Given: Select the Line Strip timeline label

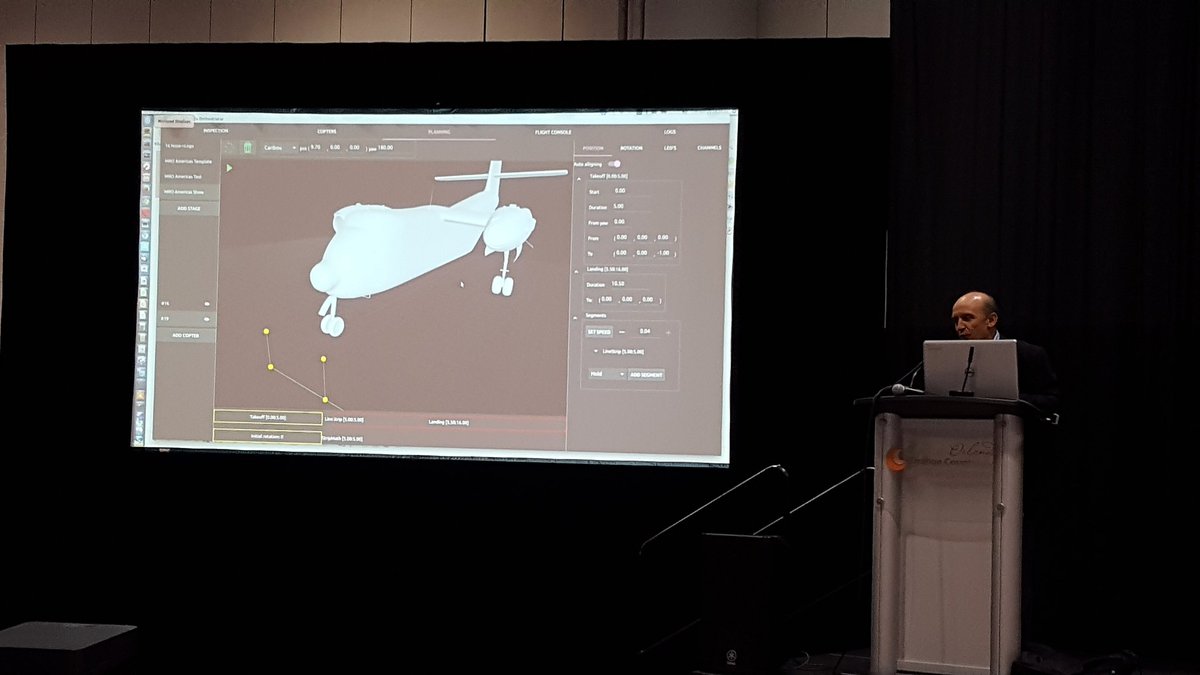Looking at the screenshot, I should (x=343, y=419).
